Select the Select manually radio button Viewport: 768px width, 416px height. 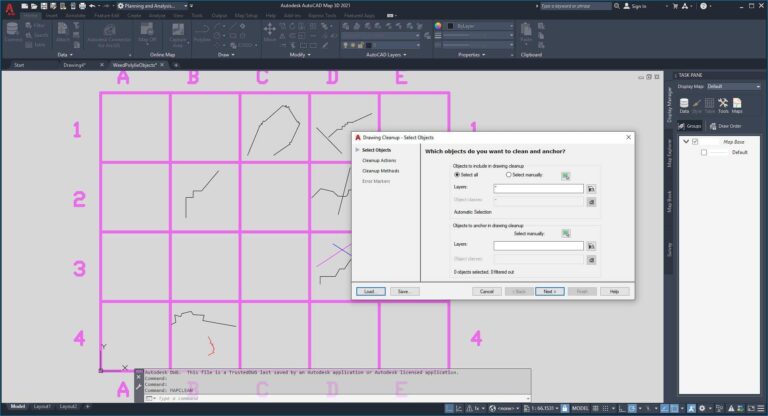[508, 174]
